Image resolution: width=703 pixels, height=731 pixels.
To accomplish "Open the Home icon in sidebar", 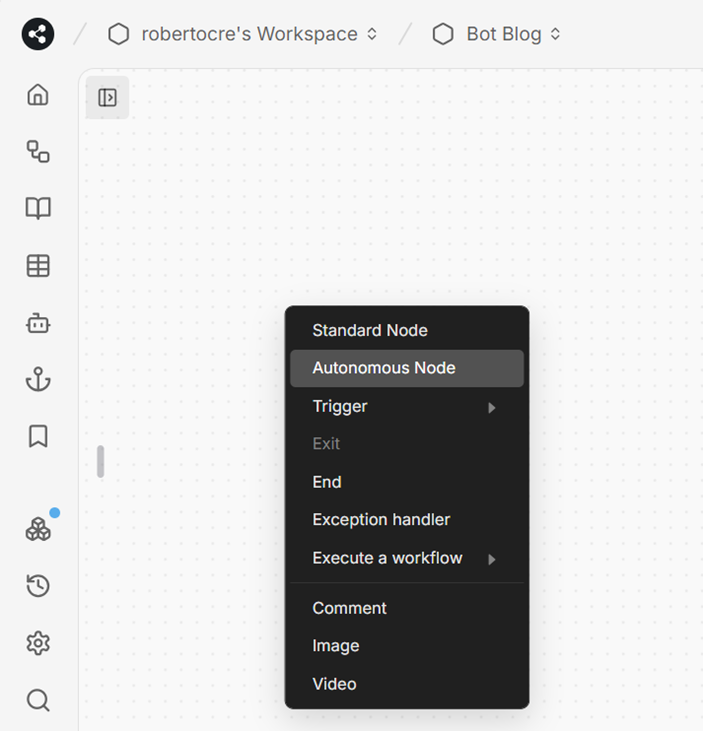I will [x=38, y=95].
